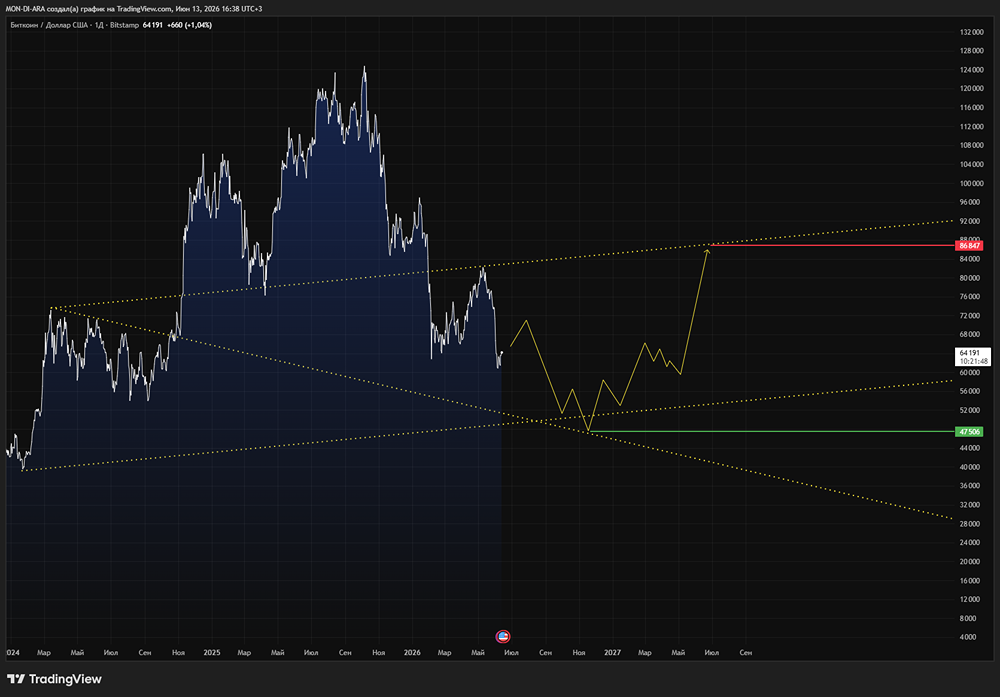Click the 40 000 price axis label

click(x=969, y=467)
